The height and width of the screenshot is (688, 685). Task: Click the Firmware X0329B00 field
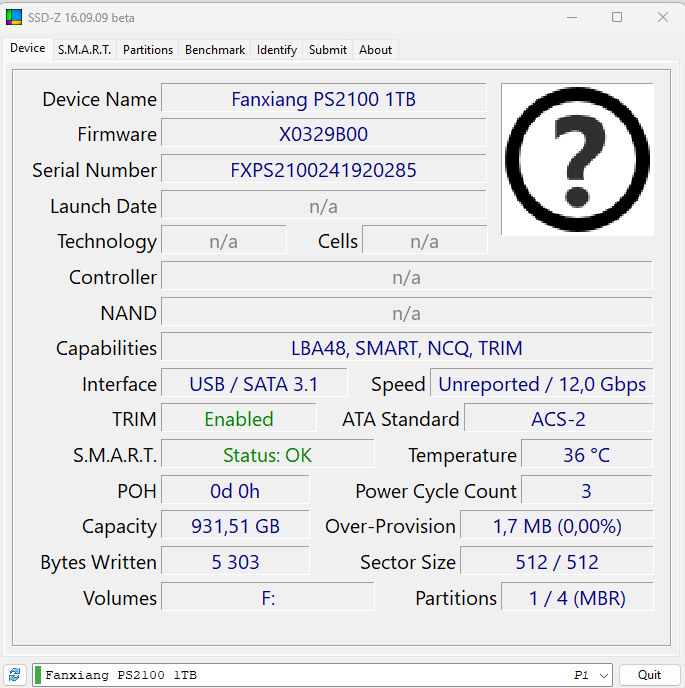[323, 134]
